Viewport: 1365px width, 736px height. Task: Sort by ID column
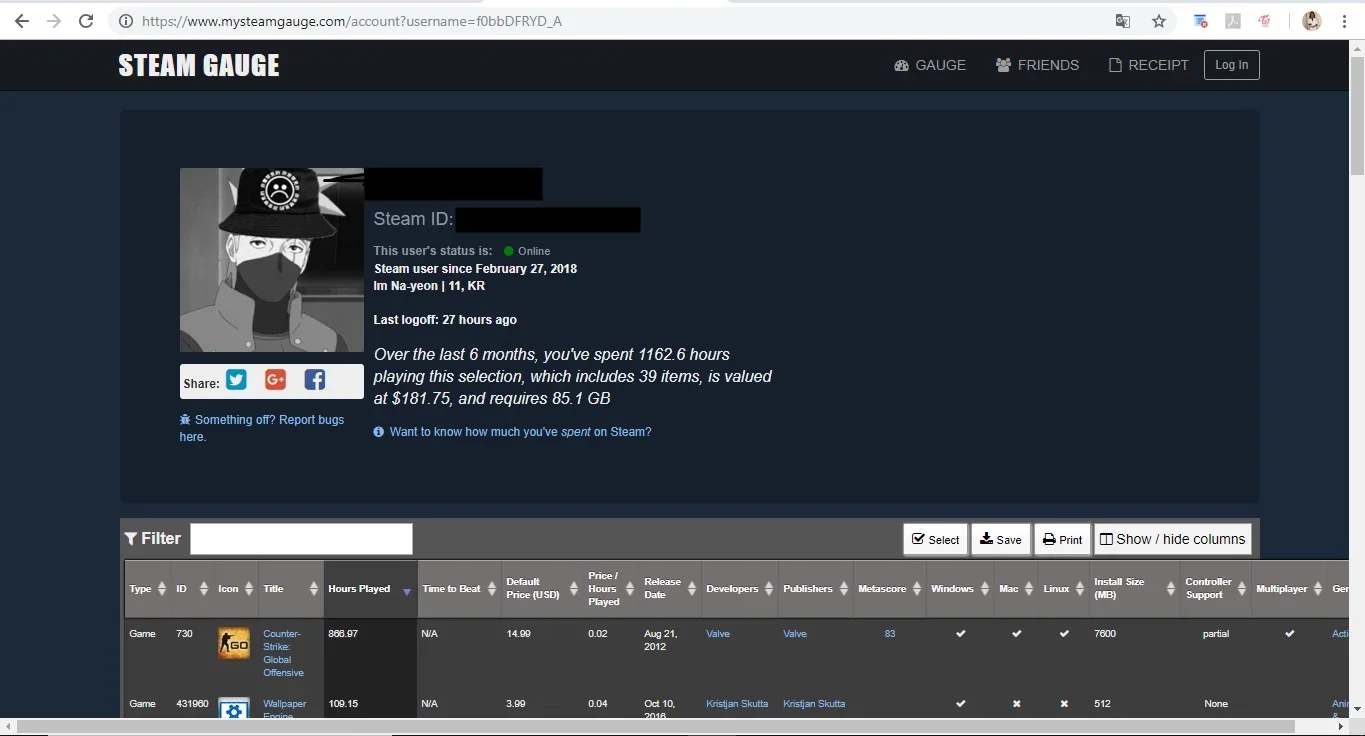coord(192,589)
